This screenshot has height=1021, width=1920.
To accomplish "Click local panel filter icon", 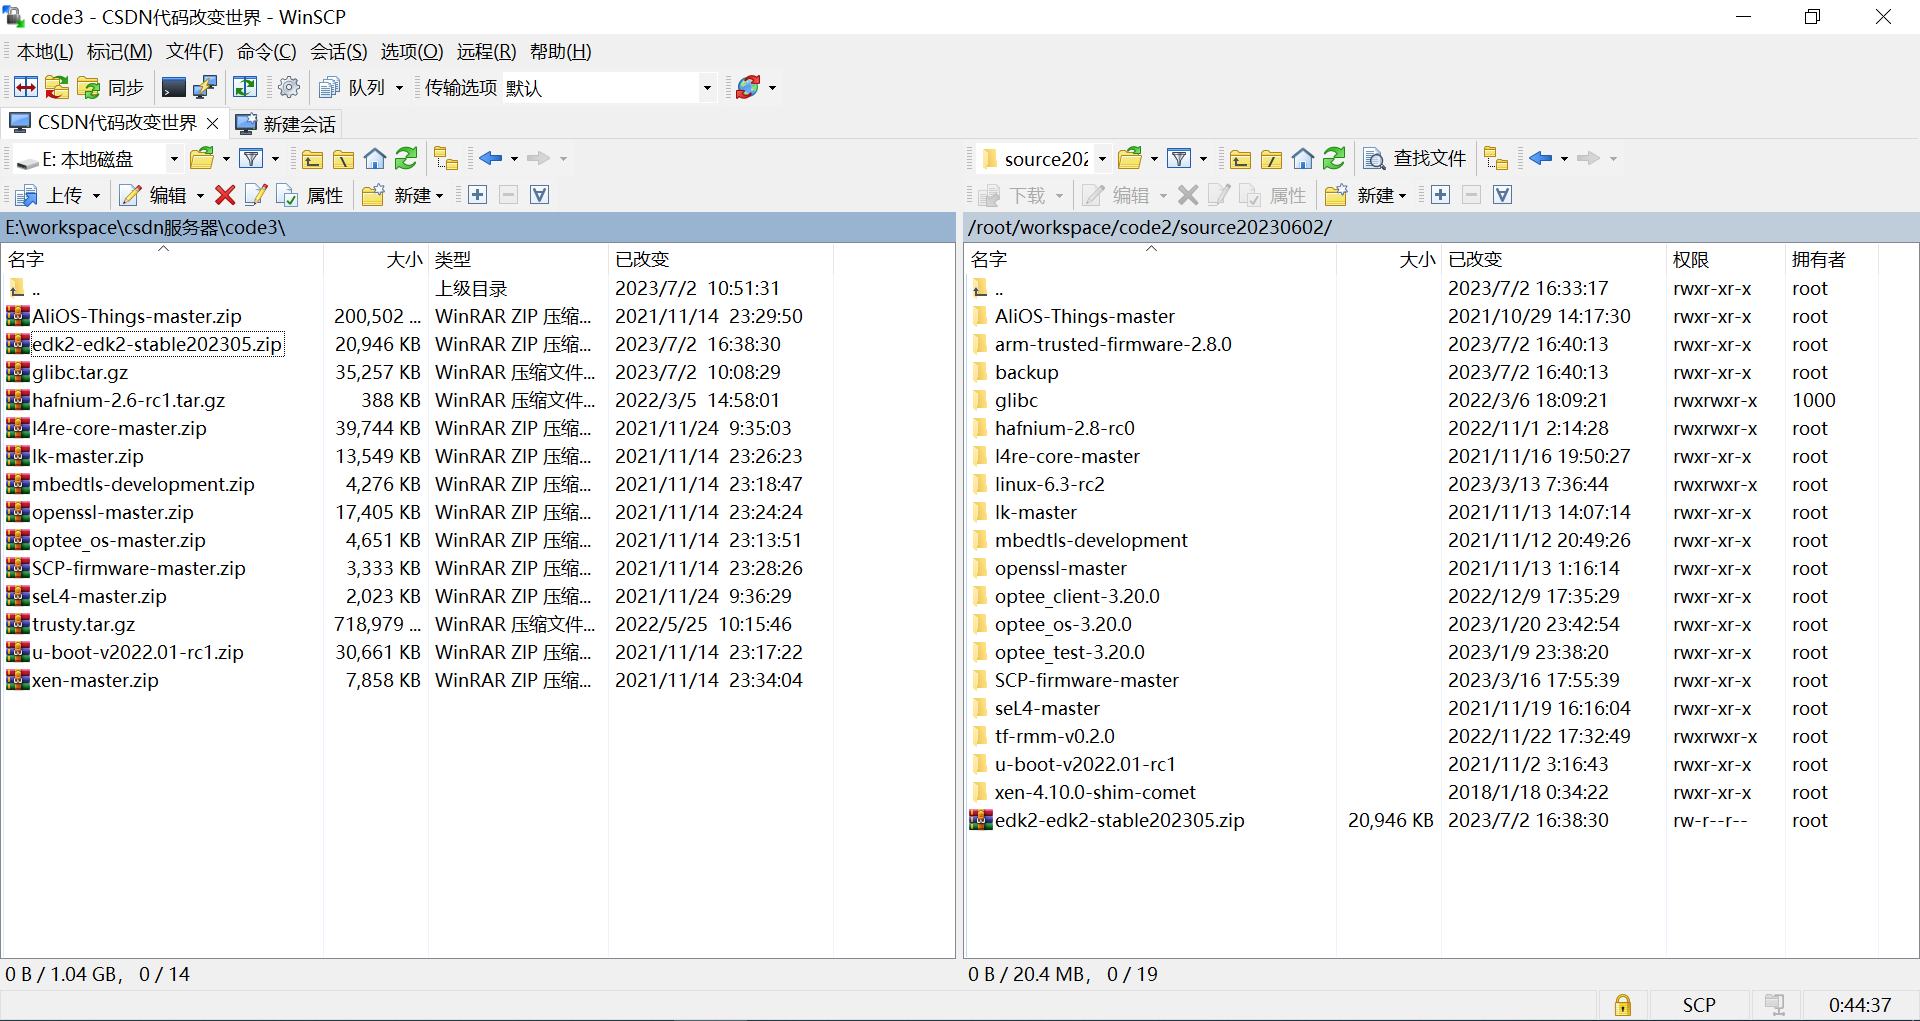I will 251,159.
